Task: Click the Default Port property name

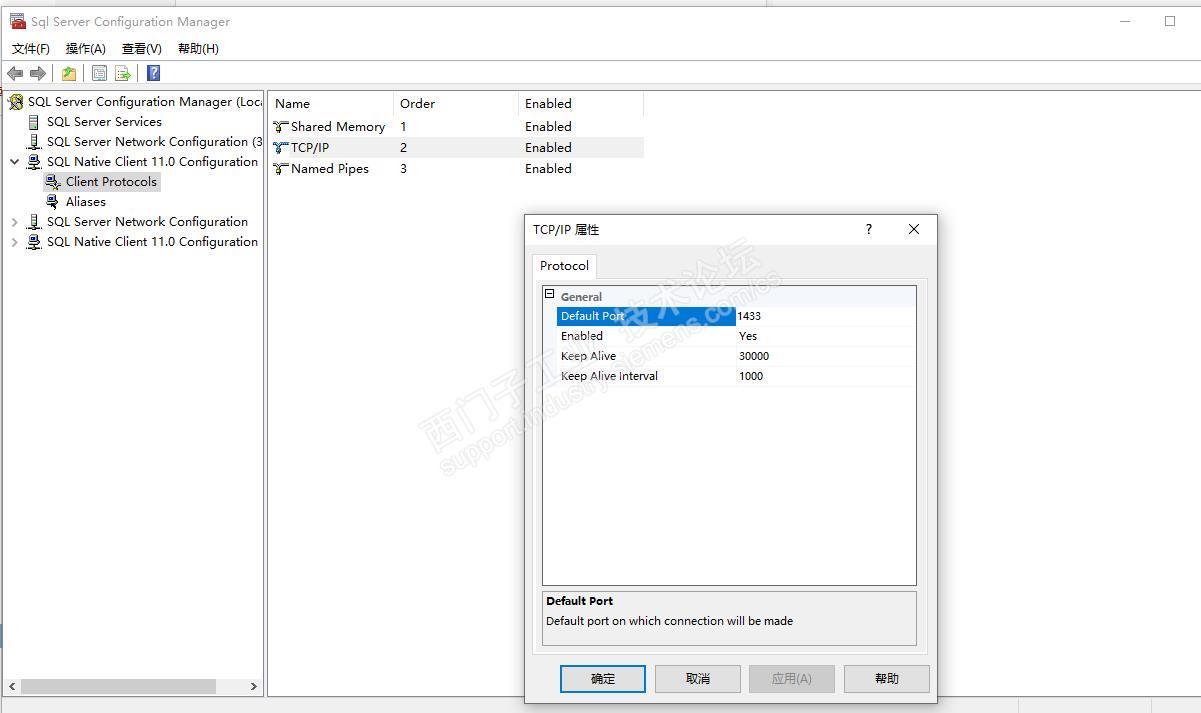Action: (x=646, y=316)
